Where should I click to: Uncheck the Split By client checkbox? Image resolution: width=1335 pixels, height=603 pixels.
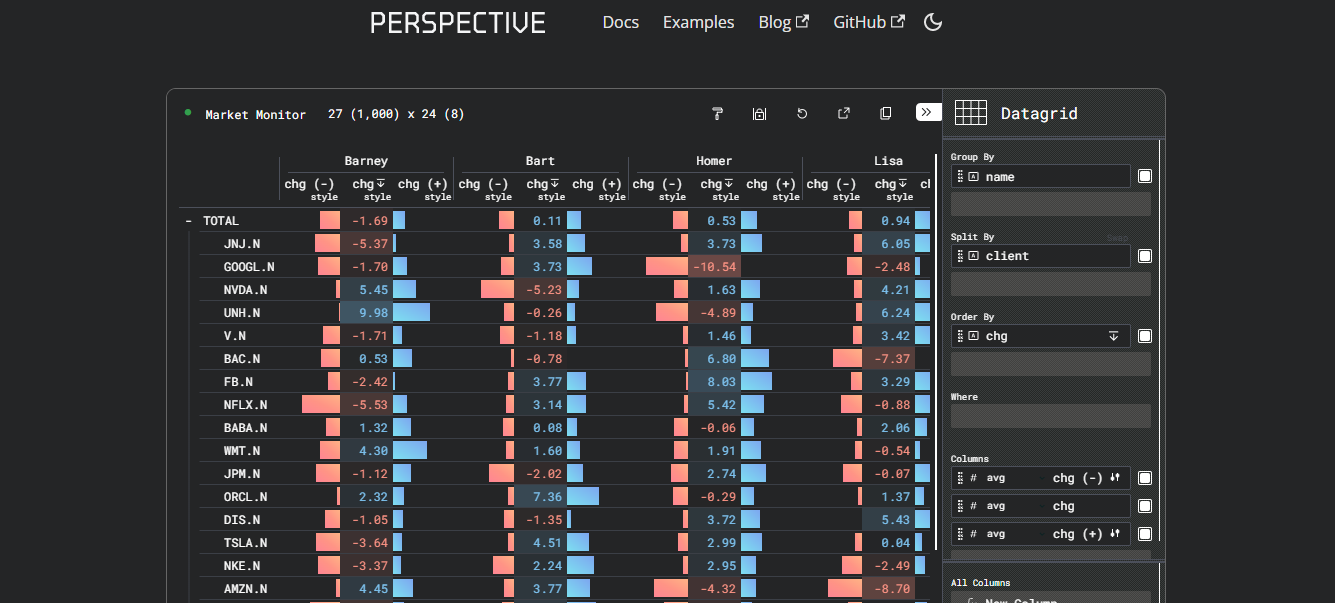point(1145,256)
